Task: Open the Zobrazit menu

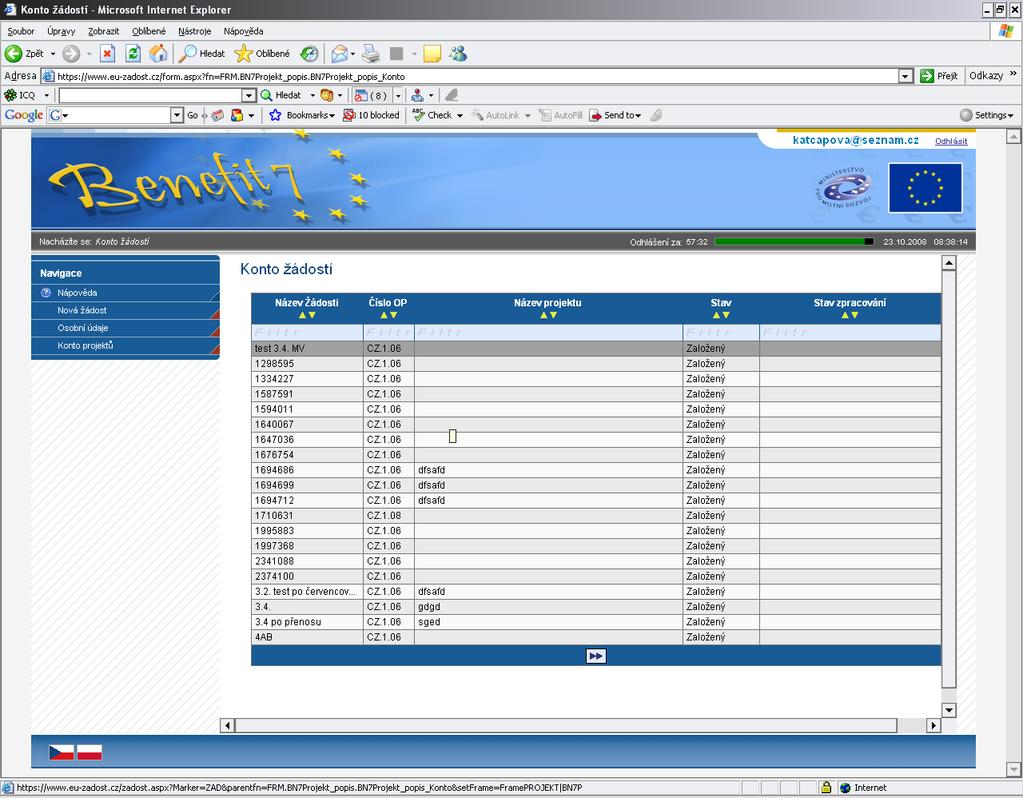Action: (x=104, y=31)
